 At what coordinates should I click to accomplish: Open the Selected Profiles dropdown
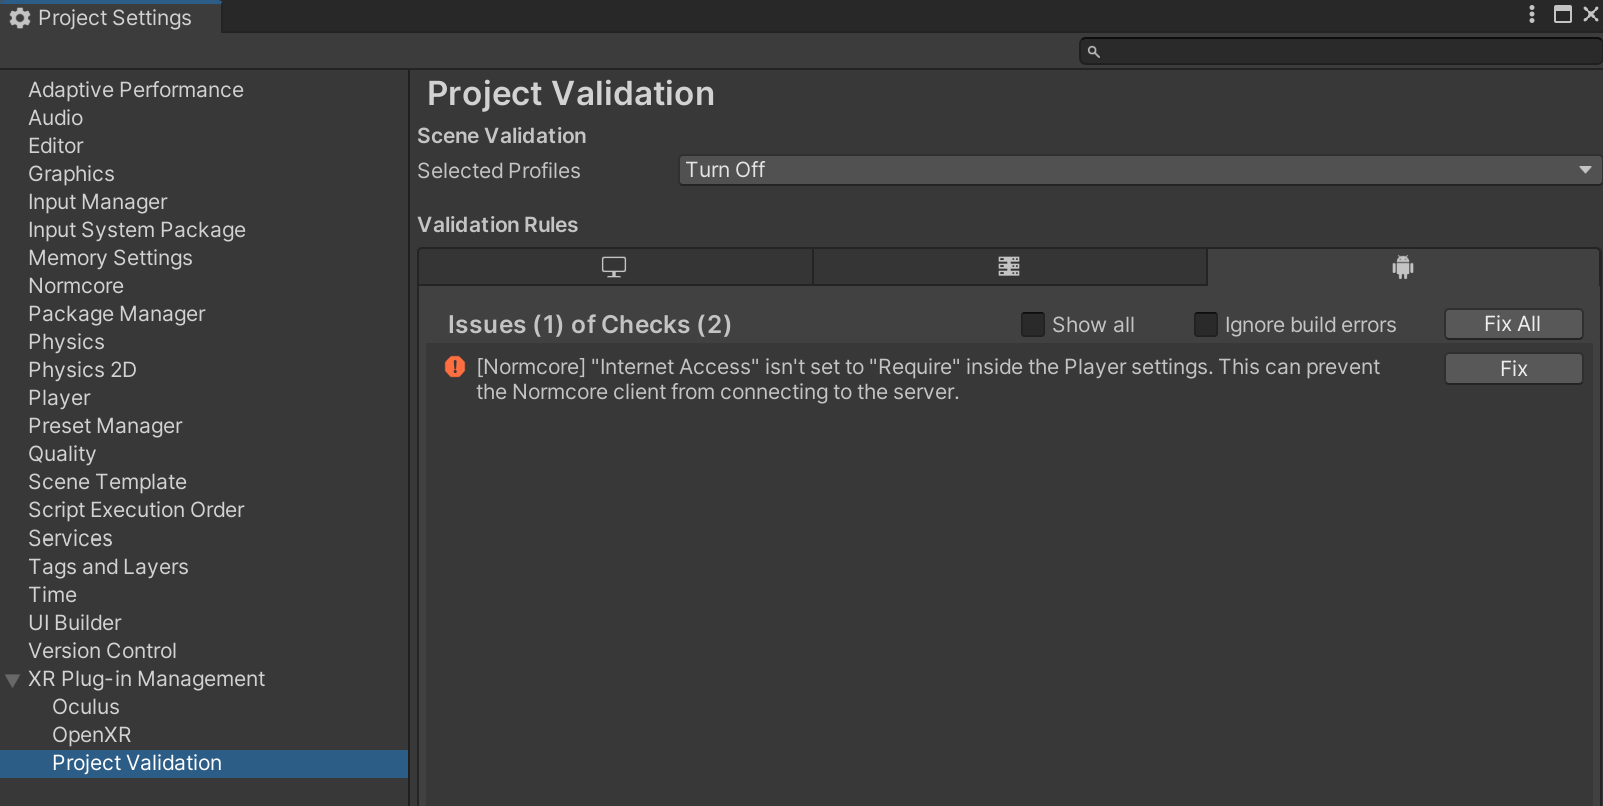[1140, 170]
